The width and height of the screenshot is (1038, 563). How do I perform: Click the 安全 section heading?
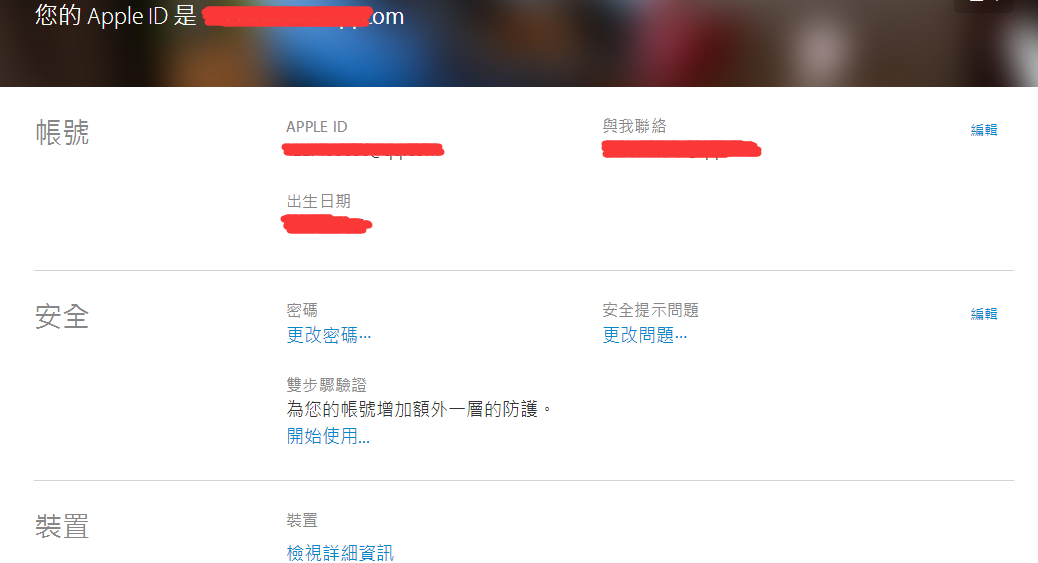[x=62, y=317]
